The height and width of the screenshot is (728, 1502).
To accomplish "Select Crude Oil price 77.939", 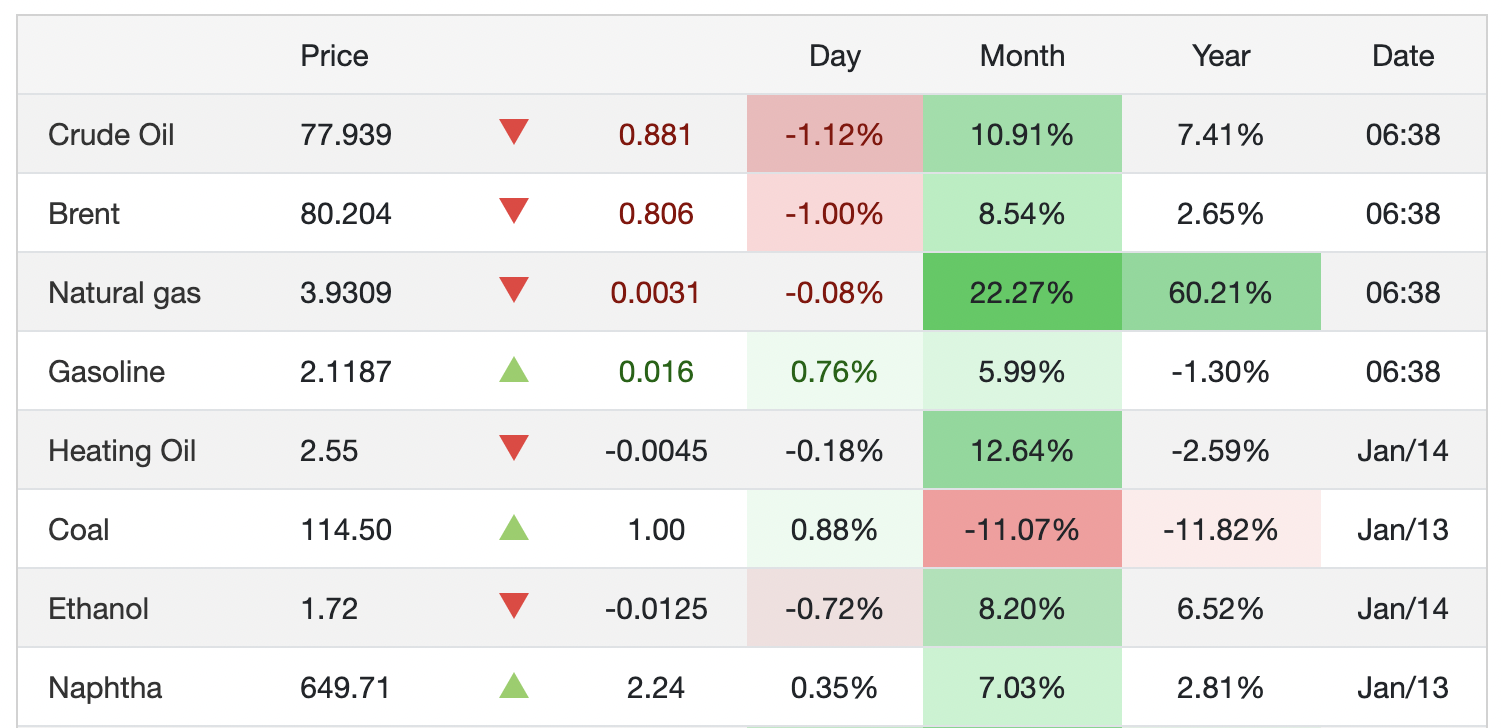I will coord(346,134).
